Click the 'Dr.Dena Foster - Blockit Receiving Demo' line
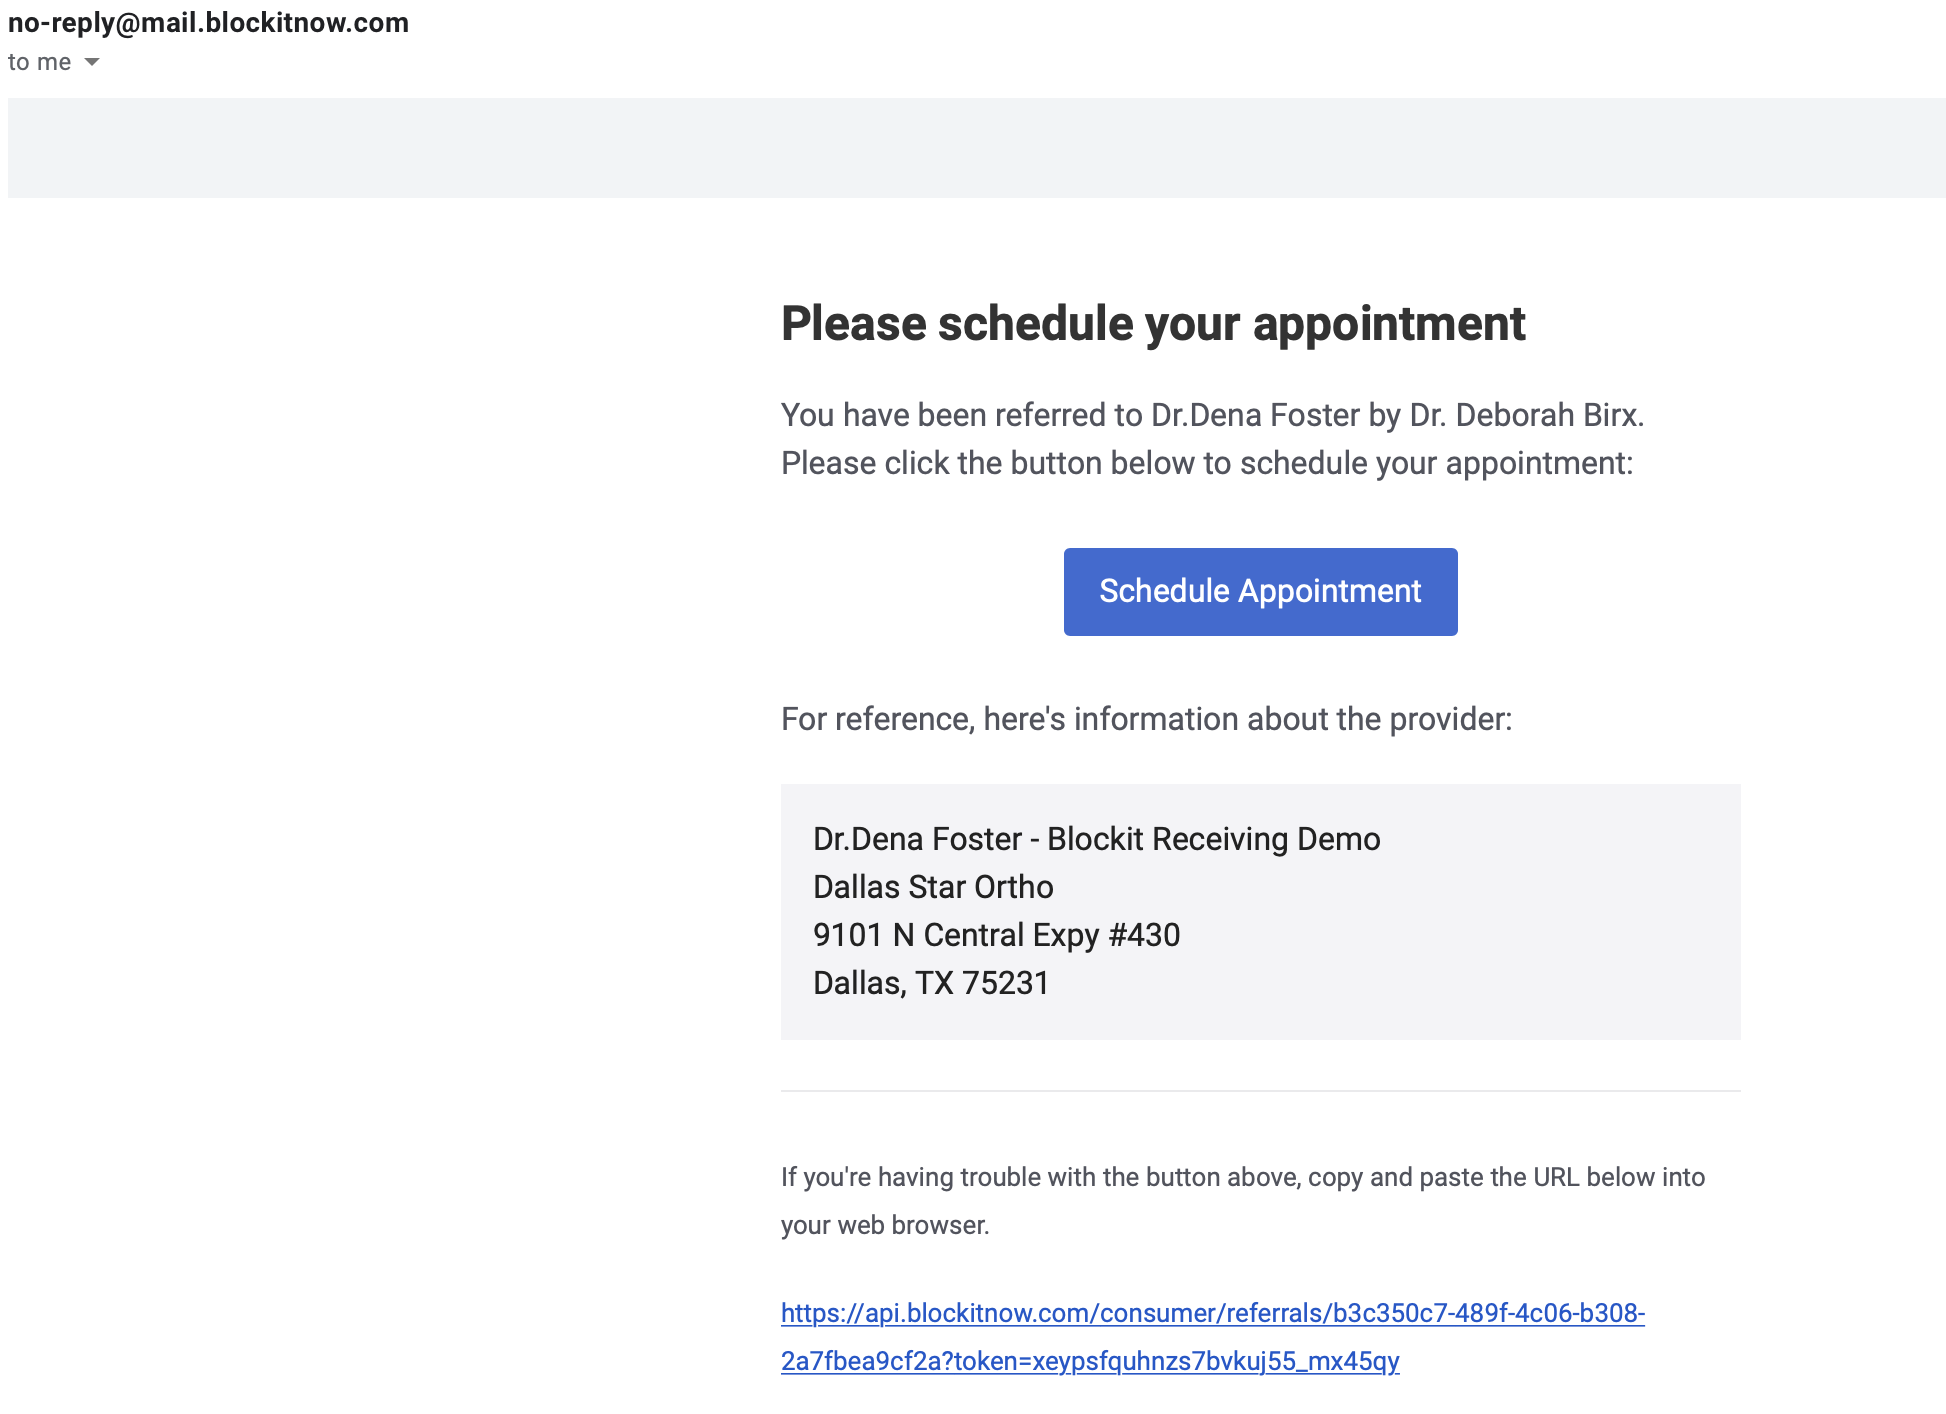The image size is (1946, 1414). pos(1096,839)
